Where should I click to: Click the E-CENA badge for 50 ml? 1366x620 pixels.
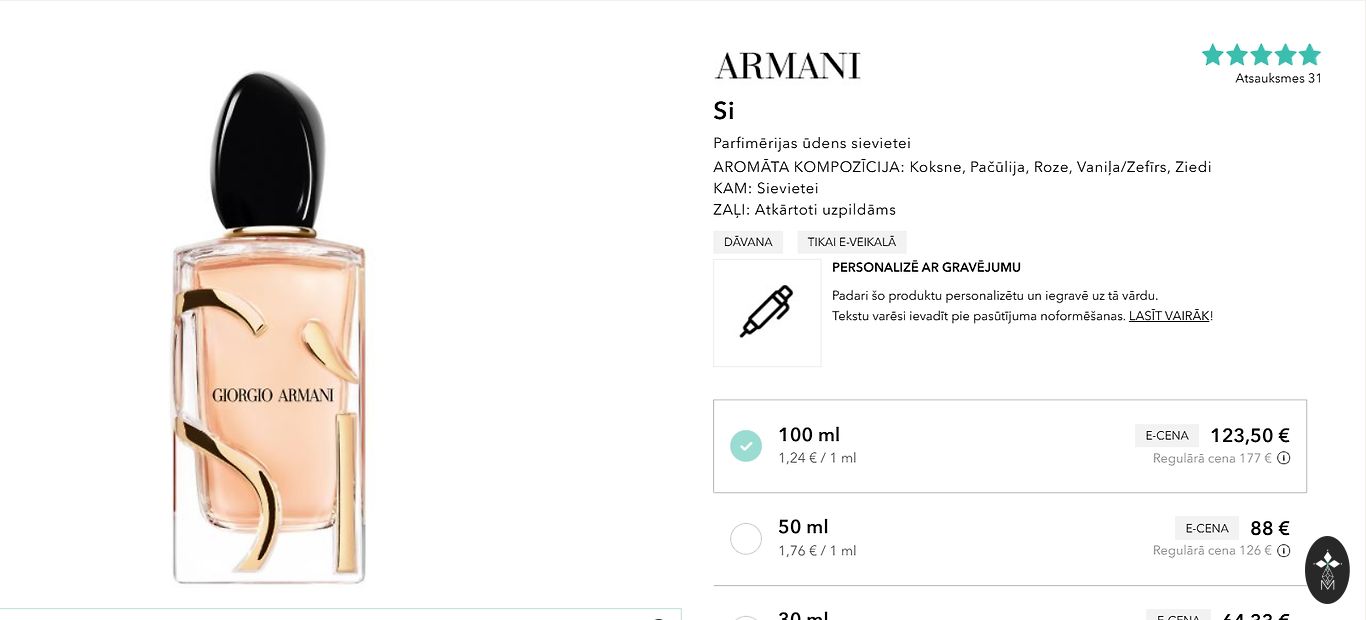coord(1207,528)
